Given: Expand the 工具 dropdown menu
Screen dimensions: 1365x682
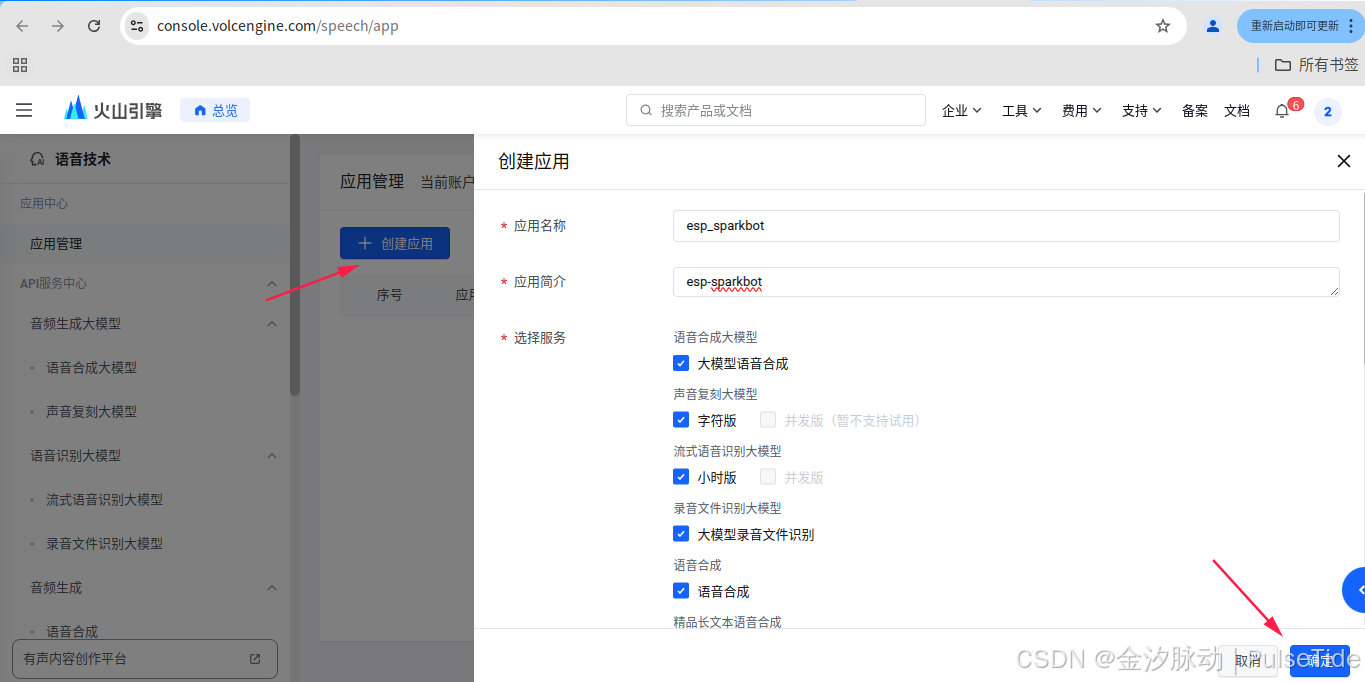Looking at the screenshot, I should 1022,111.
